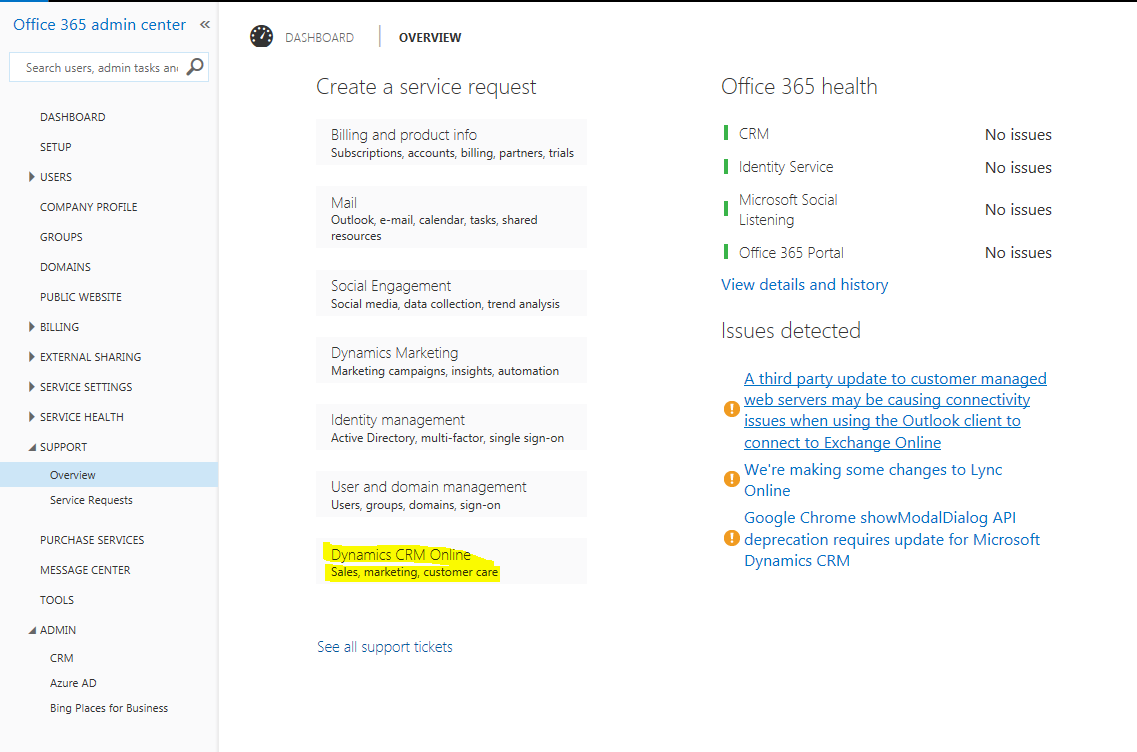Create a Mail service request

coord(452,218)
